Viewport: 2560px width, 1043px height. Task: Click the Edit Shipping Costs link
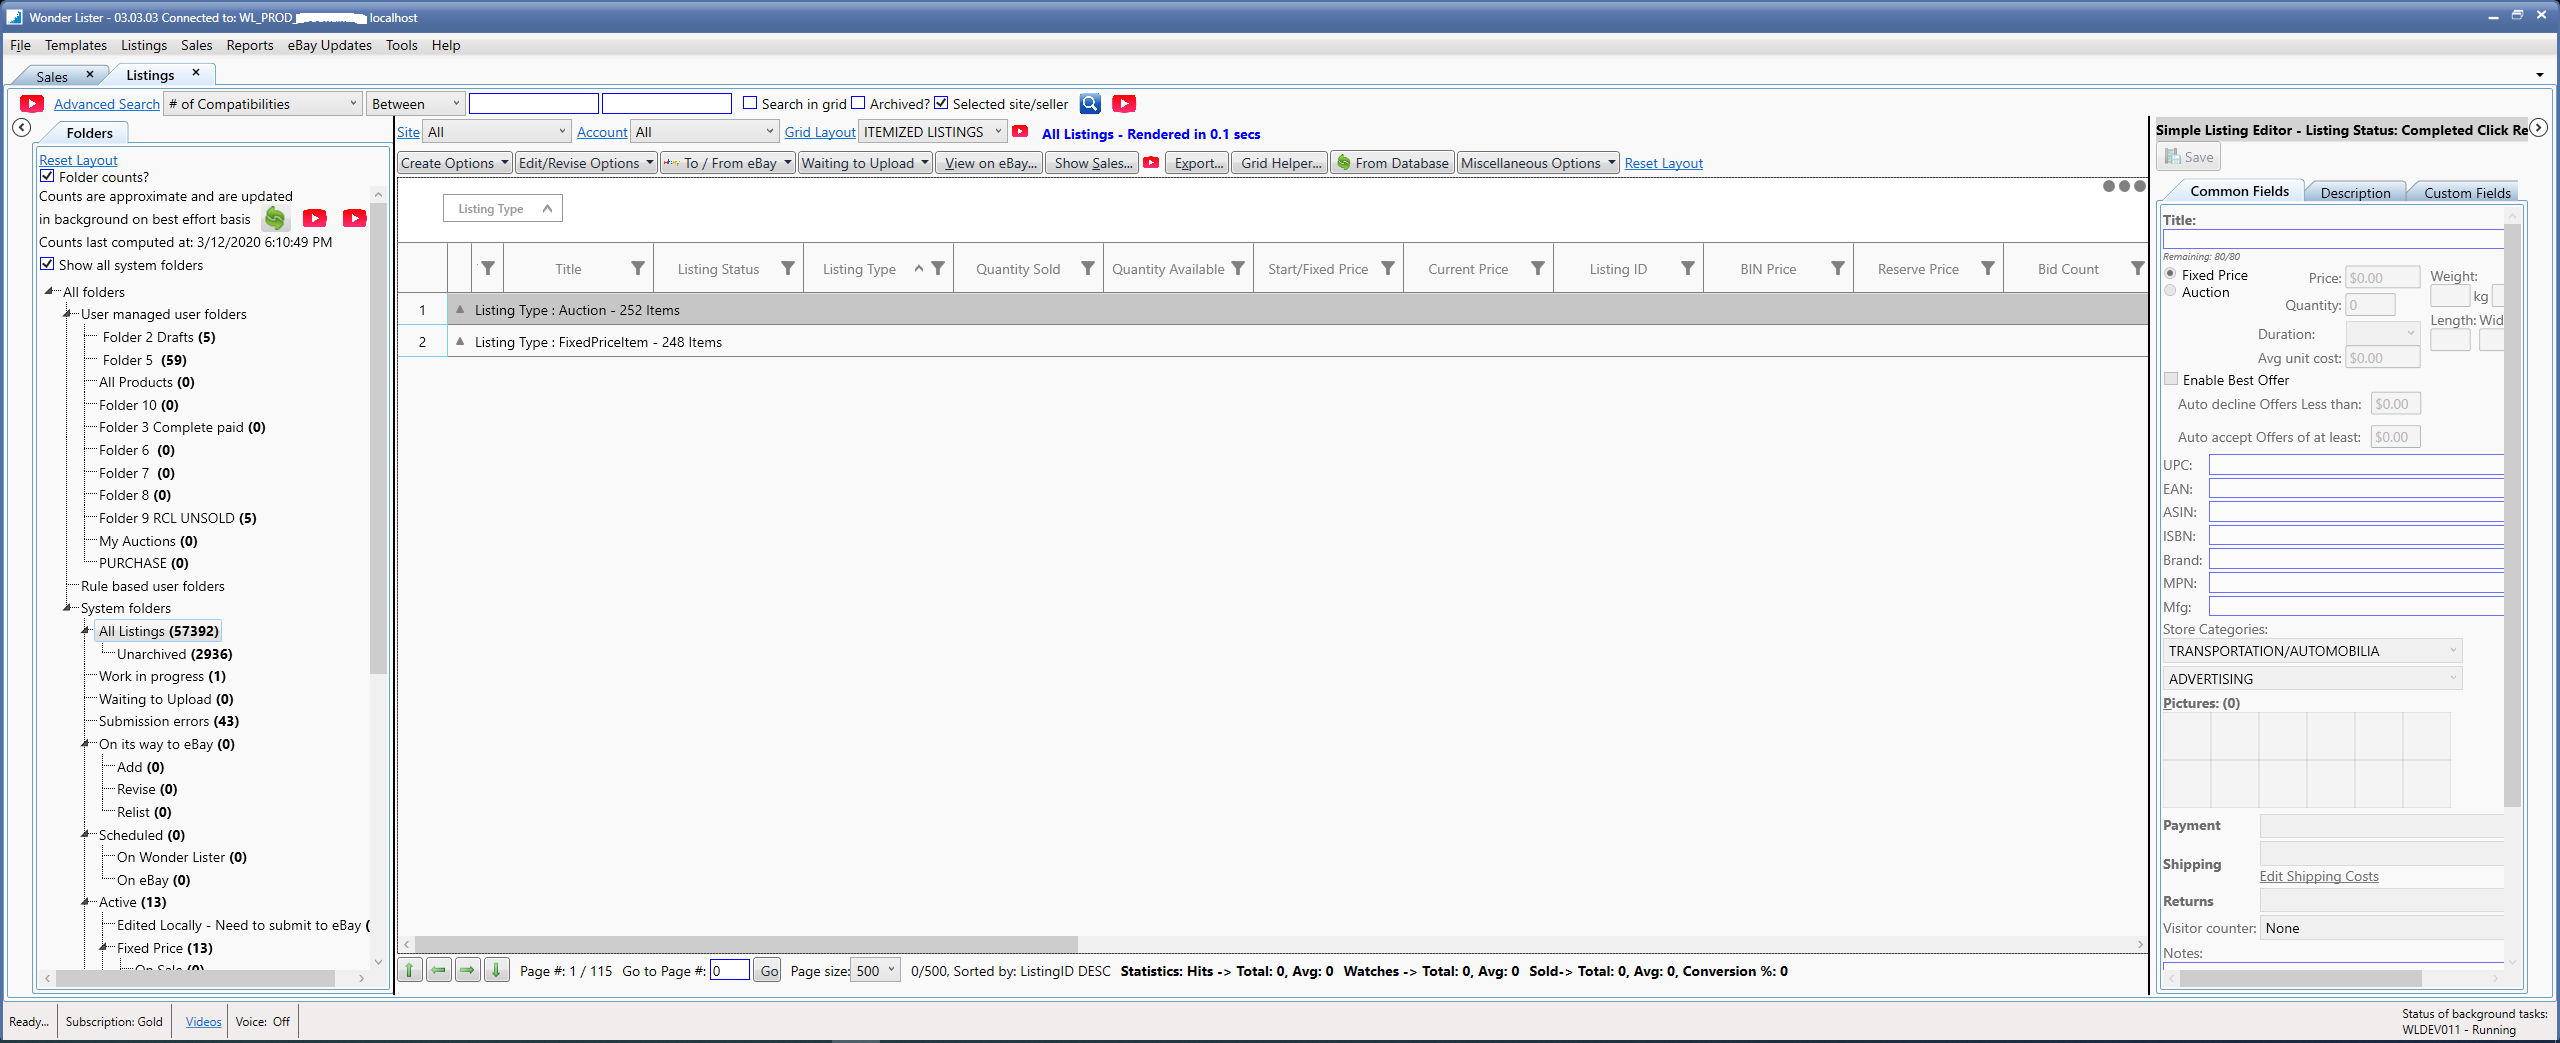[2319, 875]
